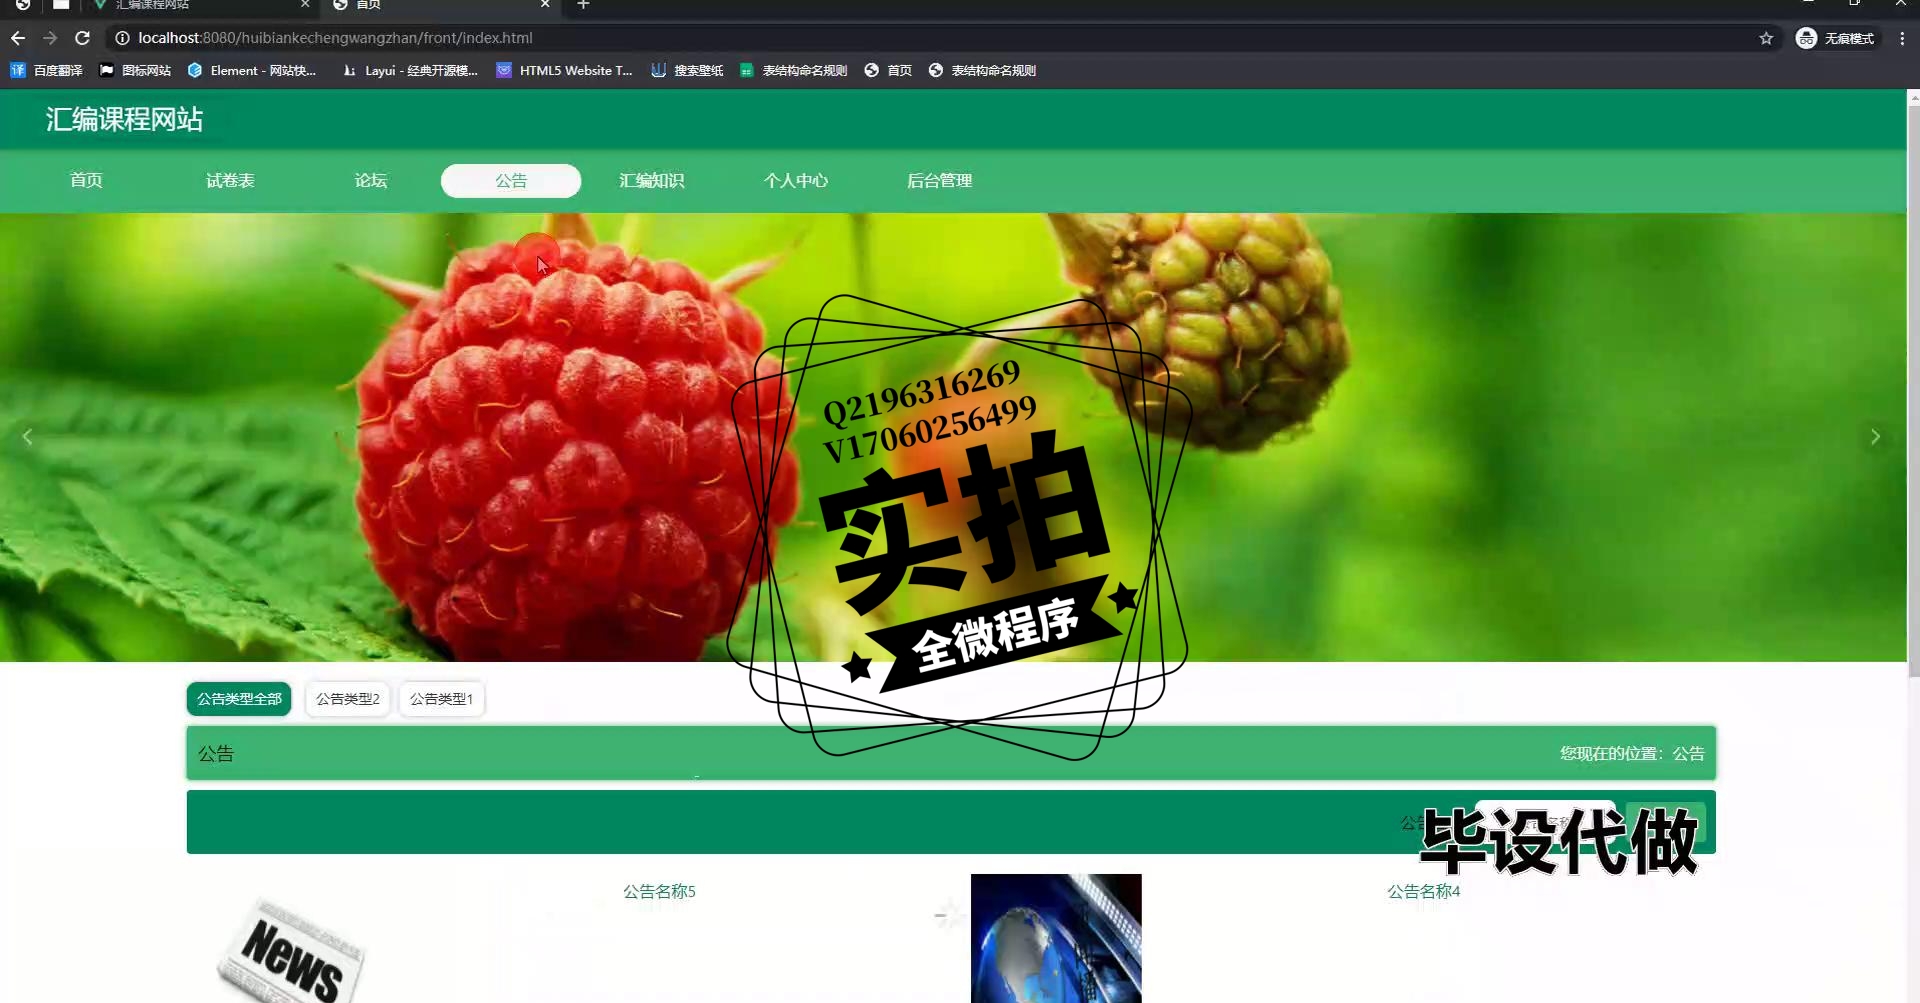Open the 首页 bookmark in bookmarks bar
This screenshot has height=1003, width=1920.
pos(888,70)
